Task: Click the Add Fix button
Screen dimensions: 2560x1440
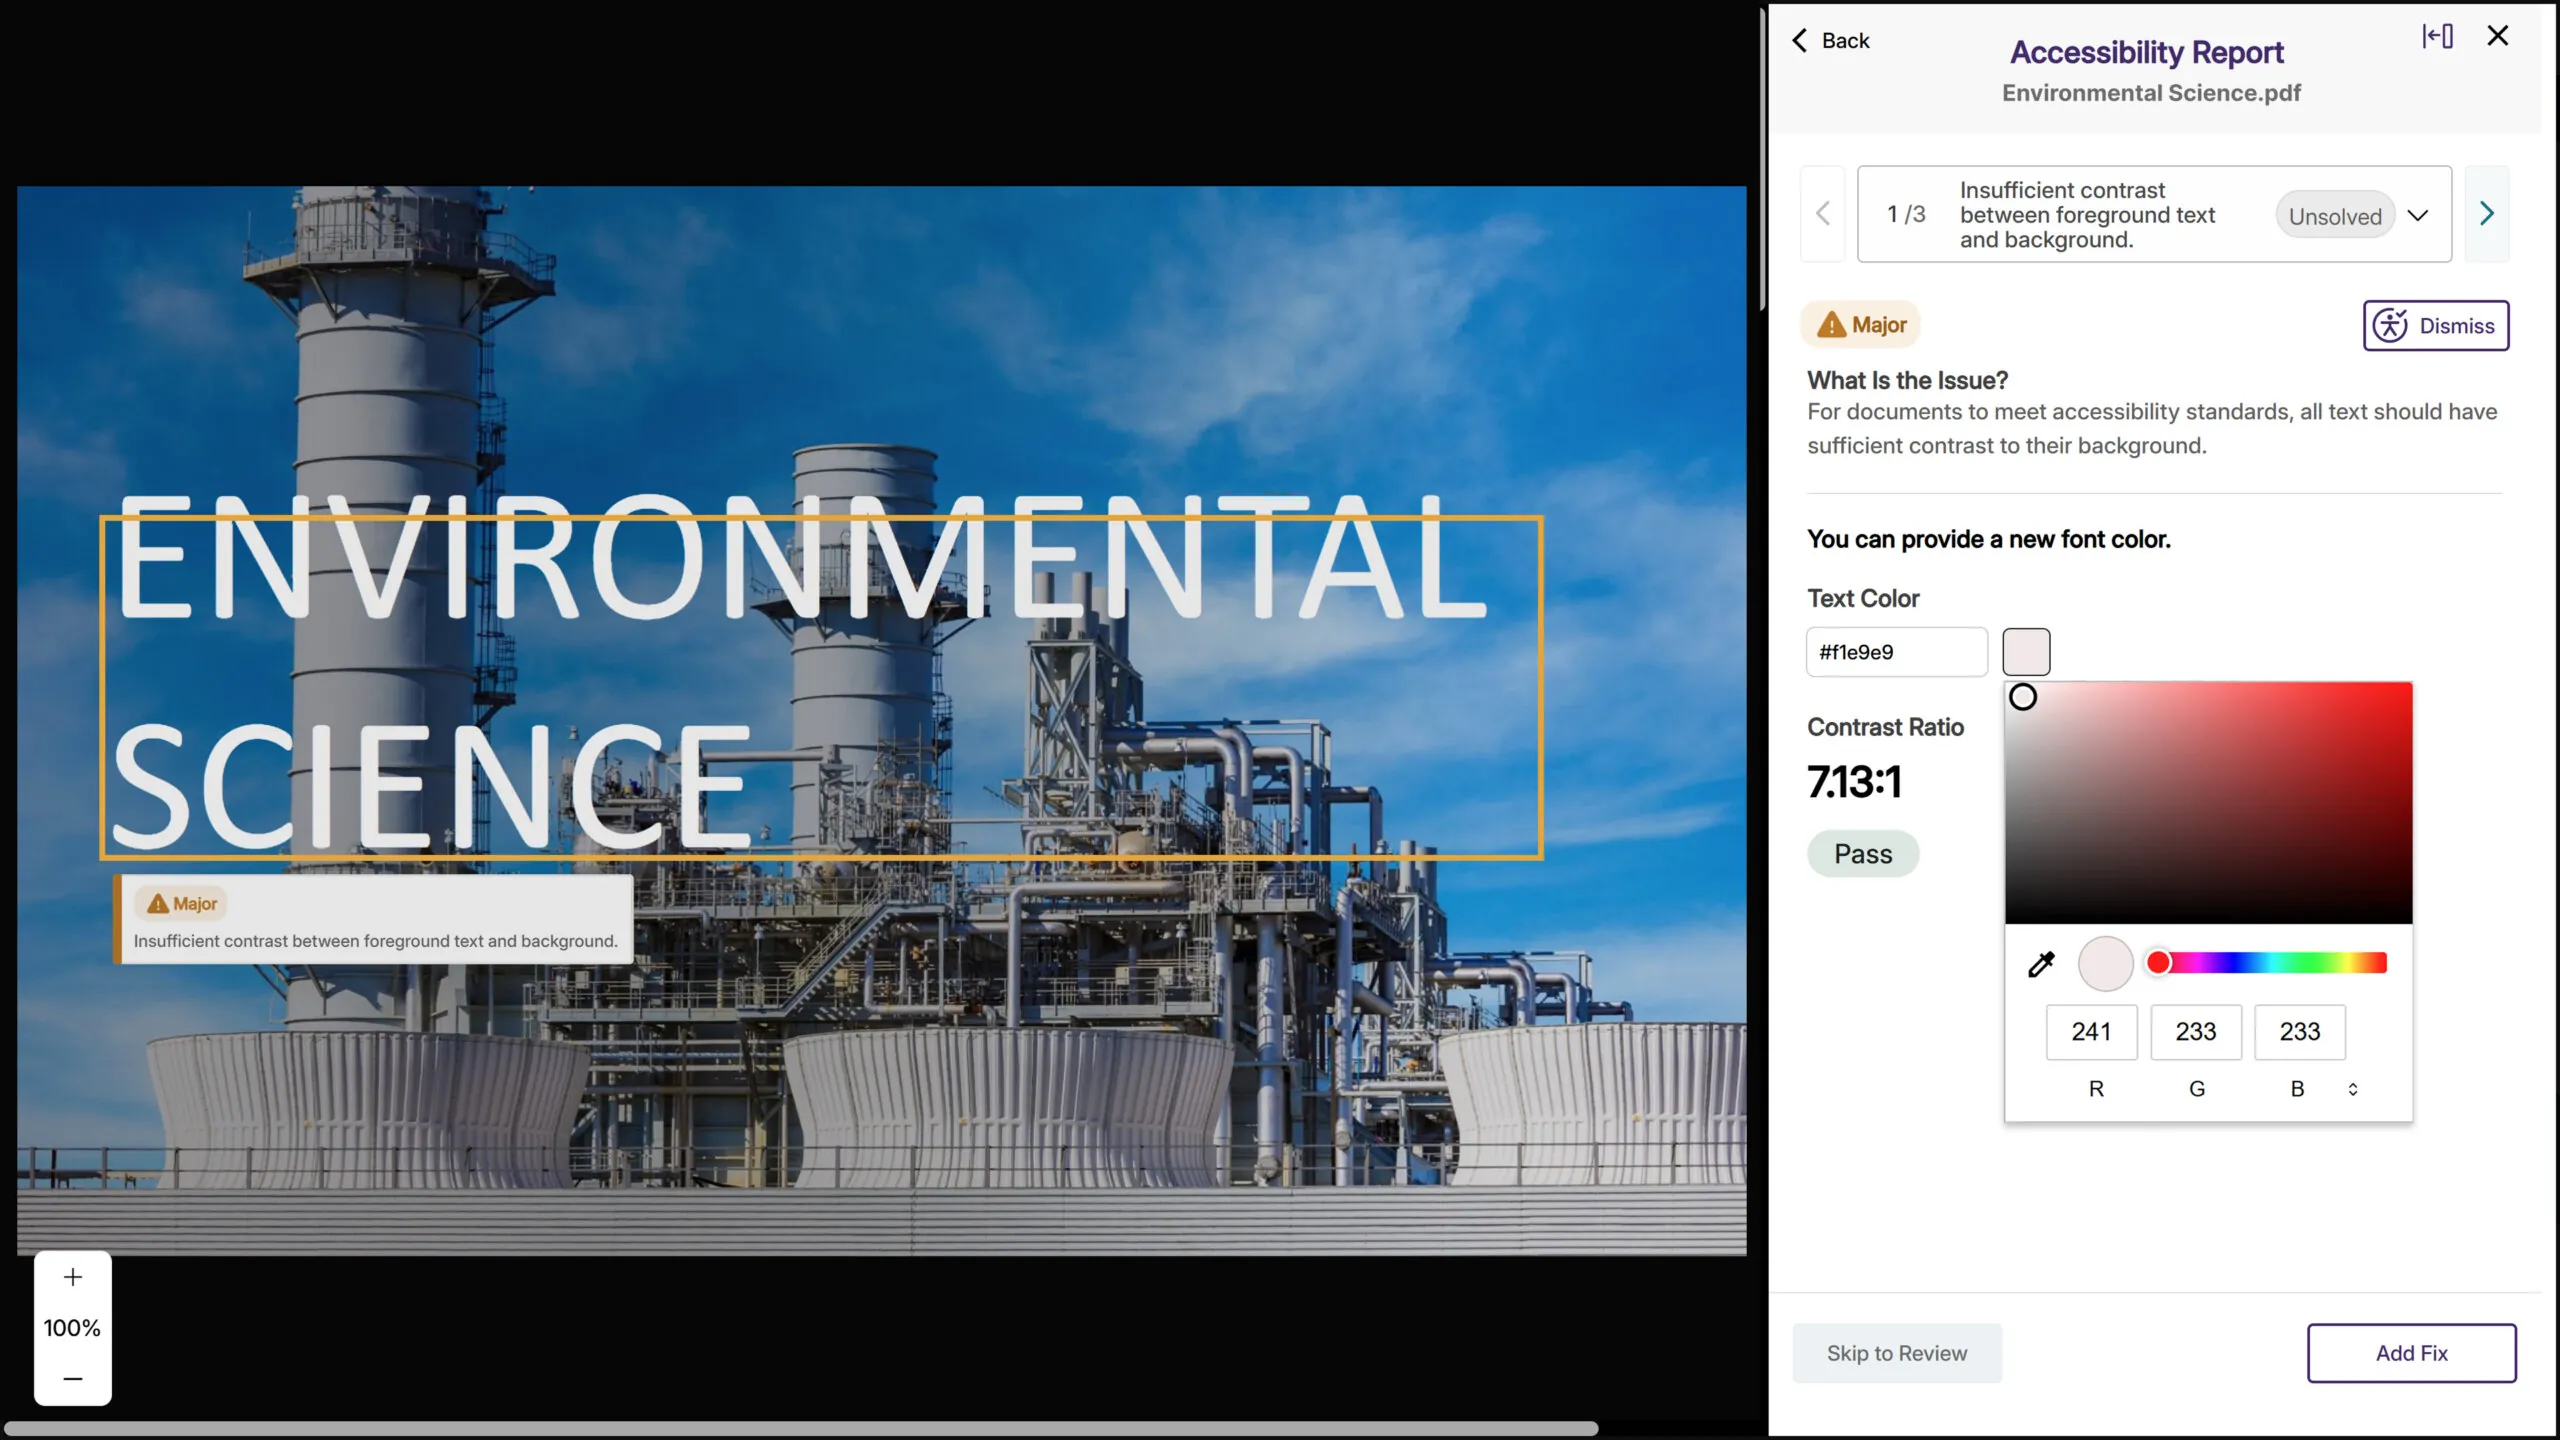Action: (x=2411, y=1353)
